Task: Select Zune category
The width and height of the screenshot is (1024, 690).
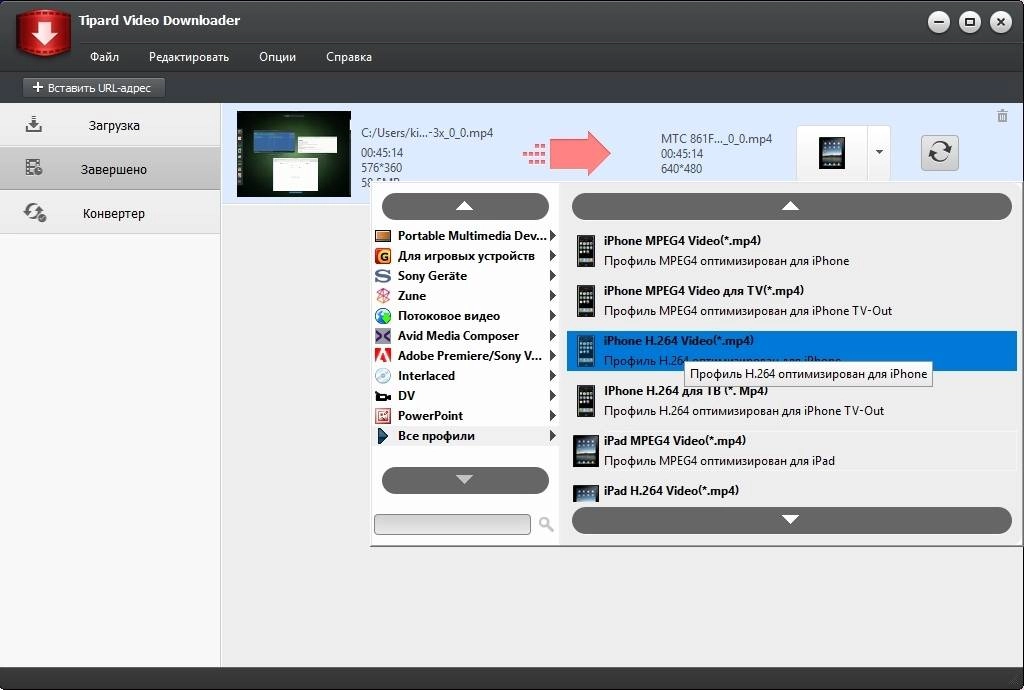Action: coord(465,296)
